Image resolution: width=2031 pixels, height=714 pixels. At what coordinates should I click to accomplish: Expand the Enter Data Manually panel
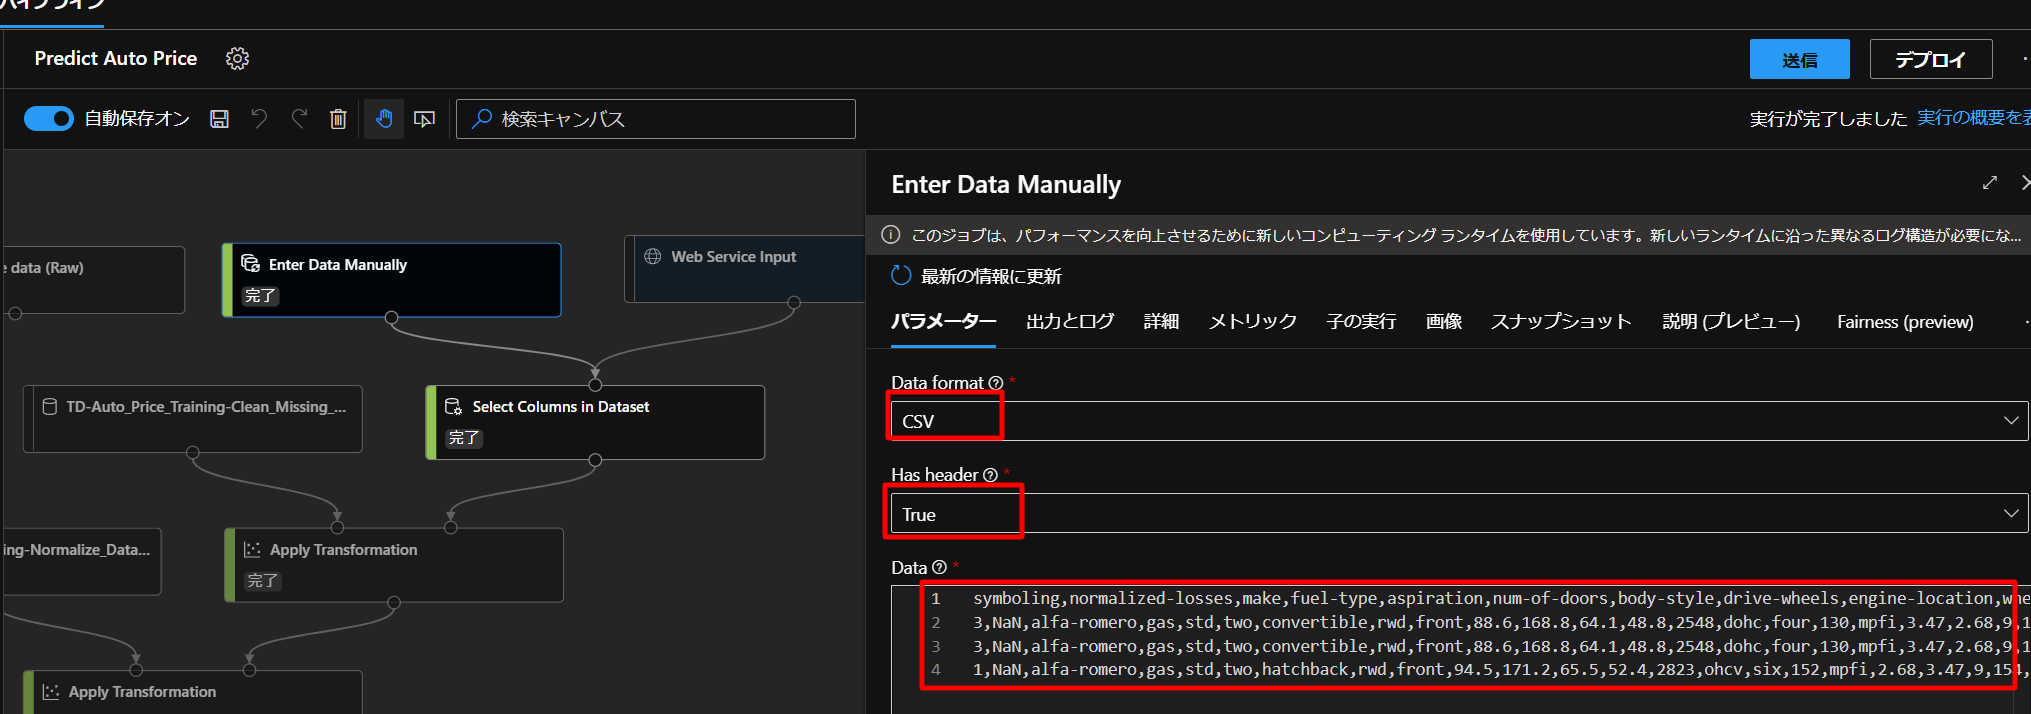click(1989, 183)
